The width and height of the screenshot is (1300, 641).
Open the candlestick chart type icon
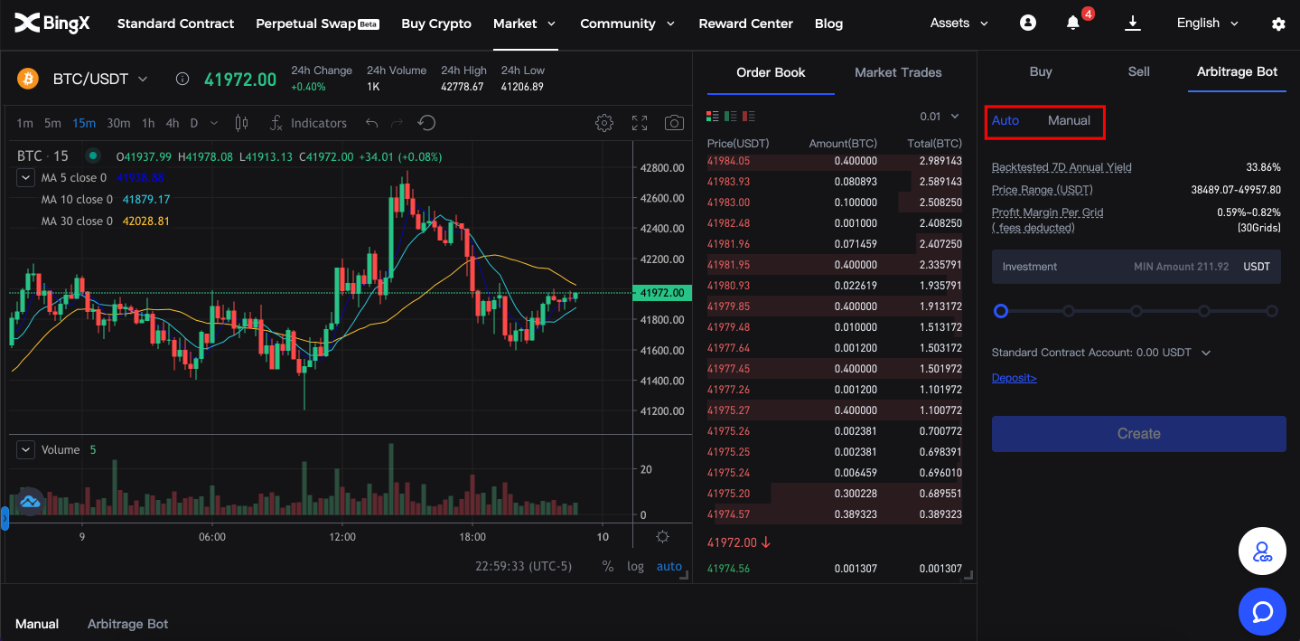click(241, 123)
